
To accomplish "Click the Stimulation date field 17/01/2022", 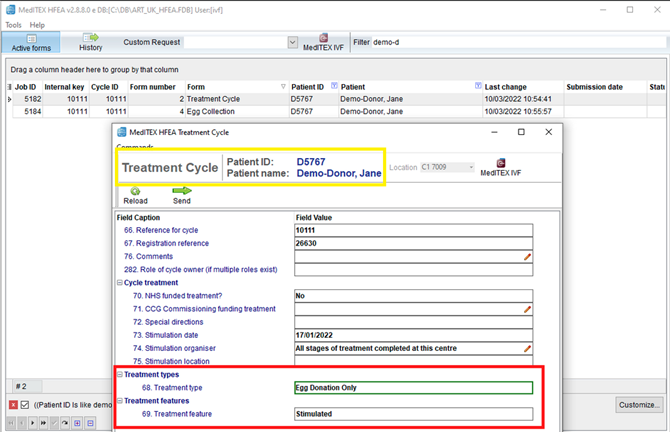I will (413, 335).
